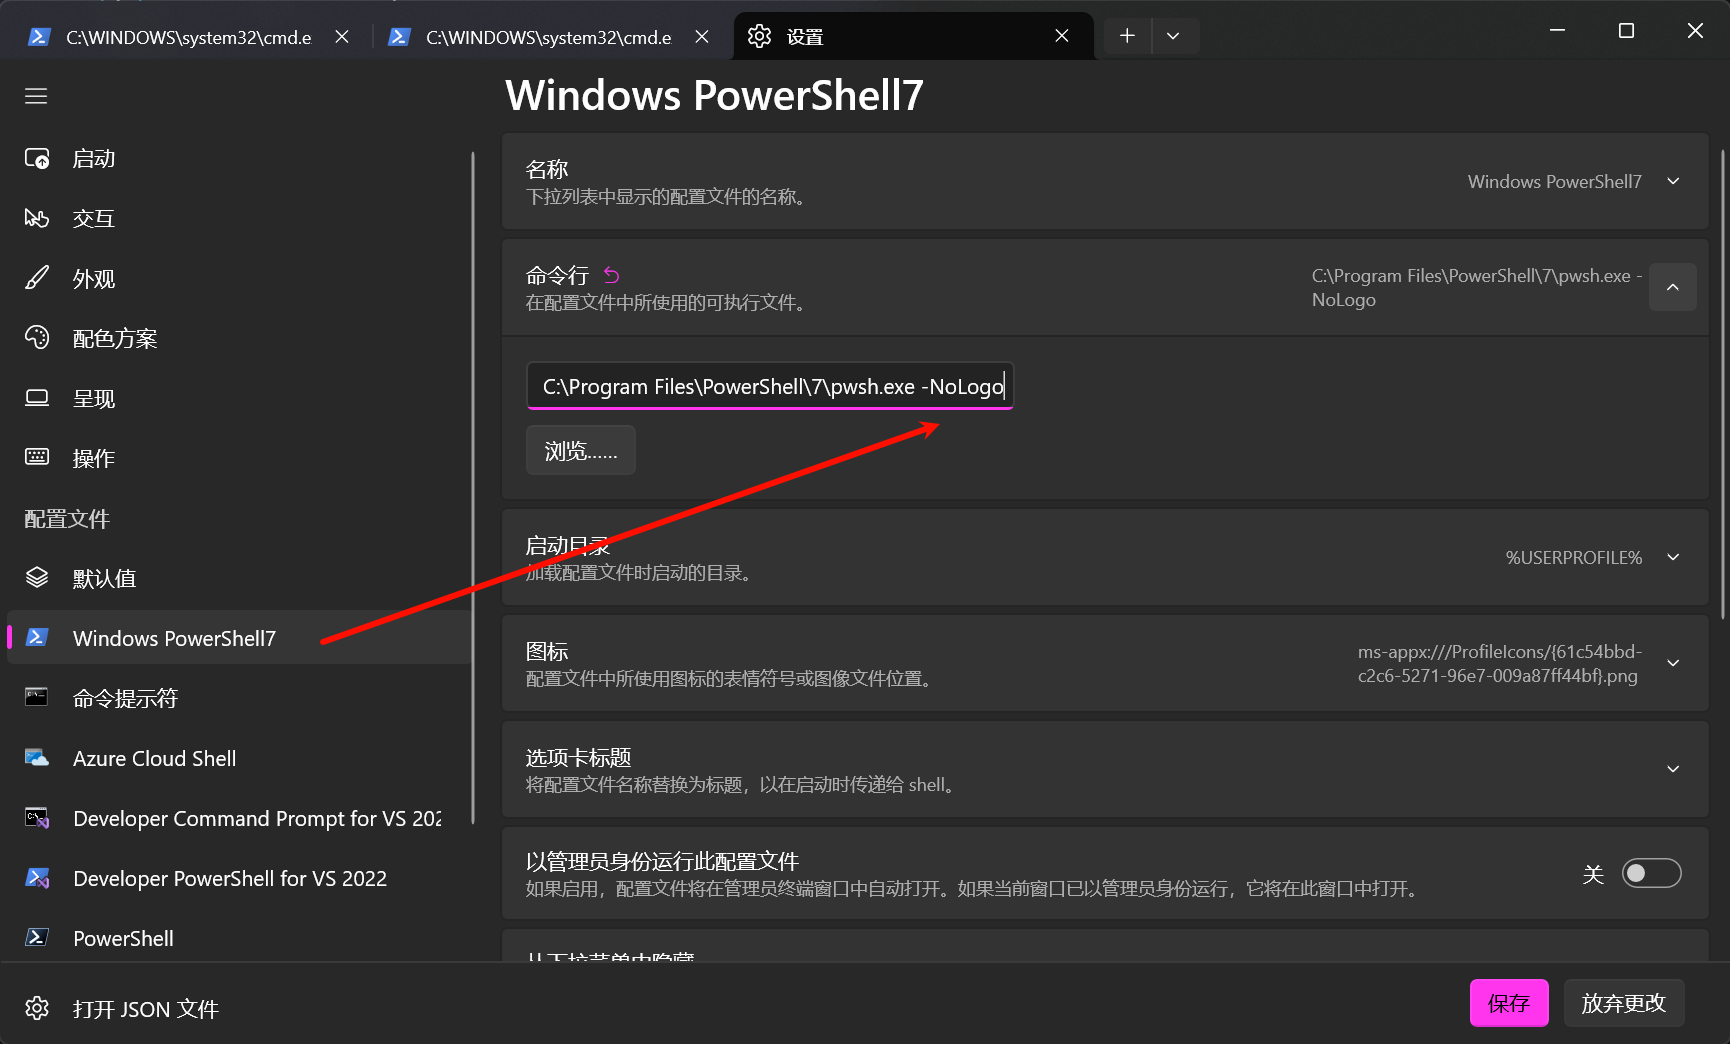Viewport: 1730px width, 1044px height.
Task: Open the 交互 interaction settings page
Action: click(x=239, y=218)
